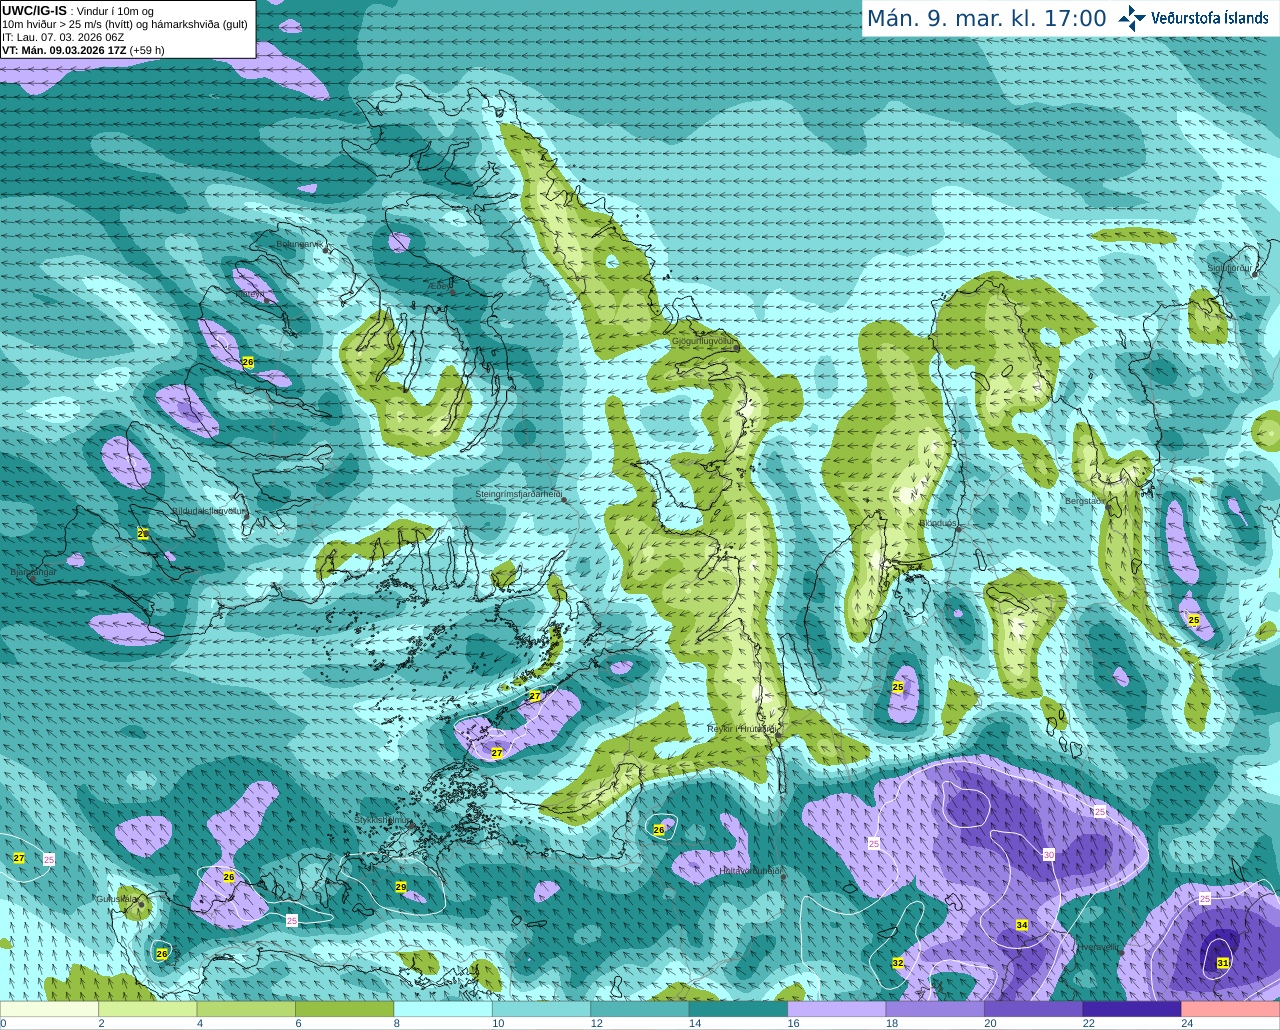The width and height of the screenshot is (1280, 1030).
Task: Select the IT: Lau. 07. 03. 2026 06Z line
Action: 63,37
